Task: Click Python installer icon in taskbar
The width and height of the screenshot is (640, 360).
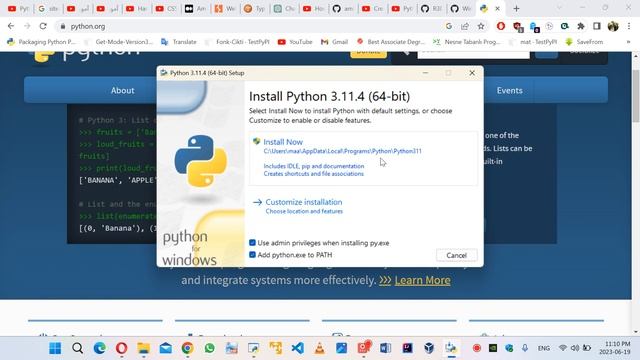Action: [x=451, y=348]
